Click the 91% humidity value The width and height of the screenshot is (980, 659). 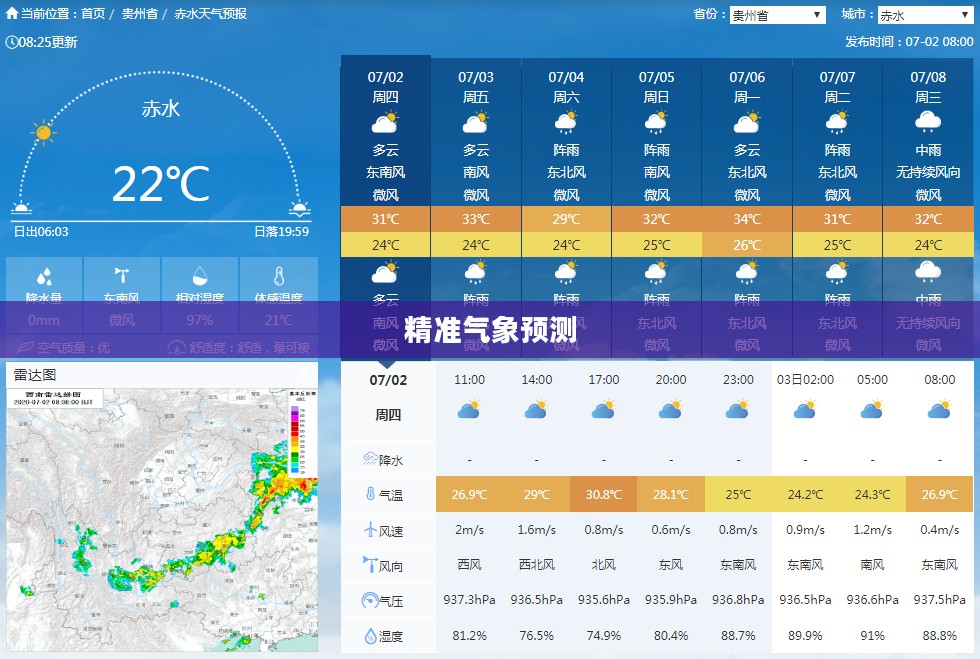tap(872, 636)
